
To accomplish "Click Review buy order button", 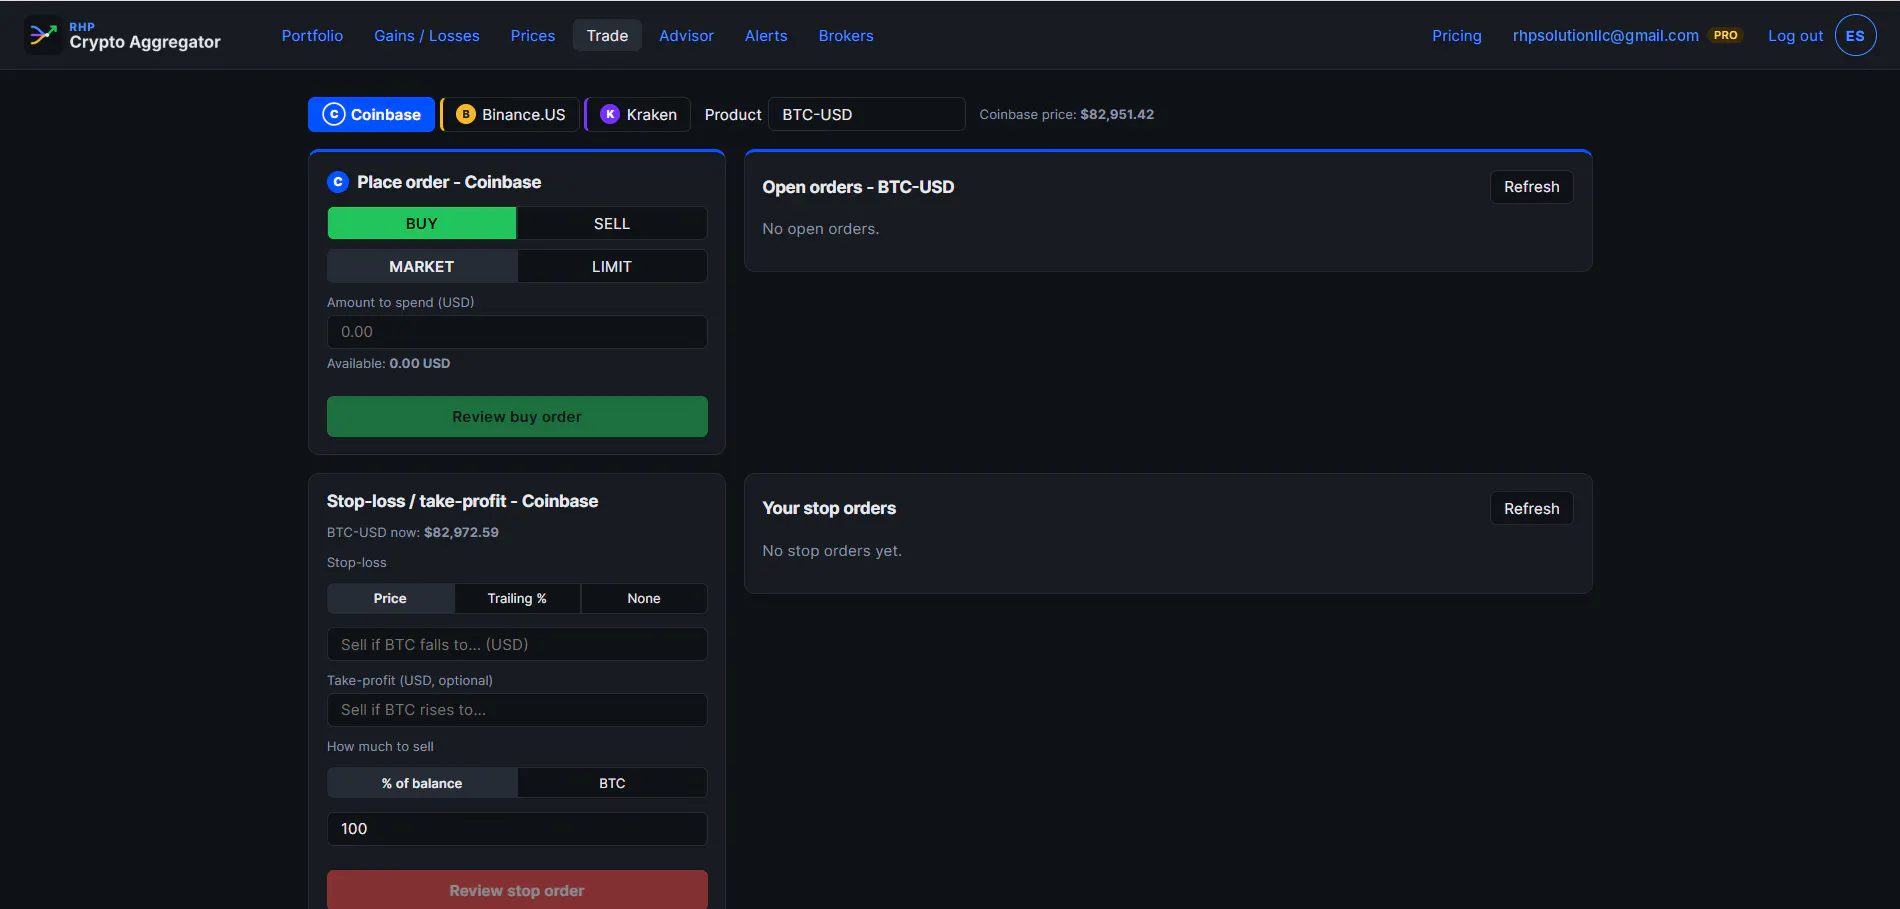I will tap(517, 416).
